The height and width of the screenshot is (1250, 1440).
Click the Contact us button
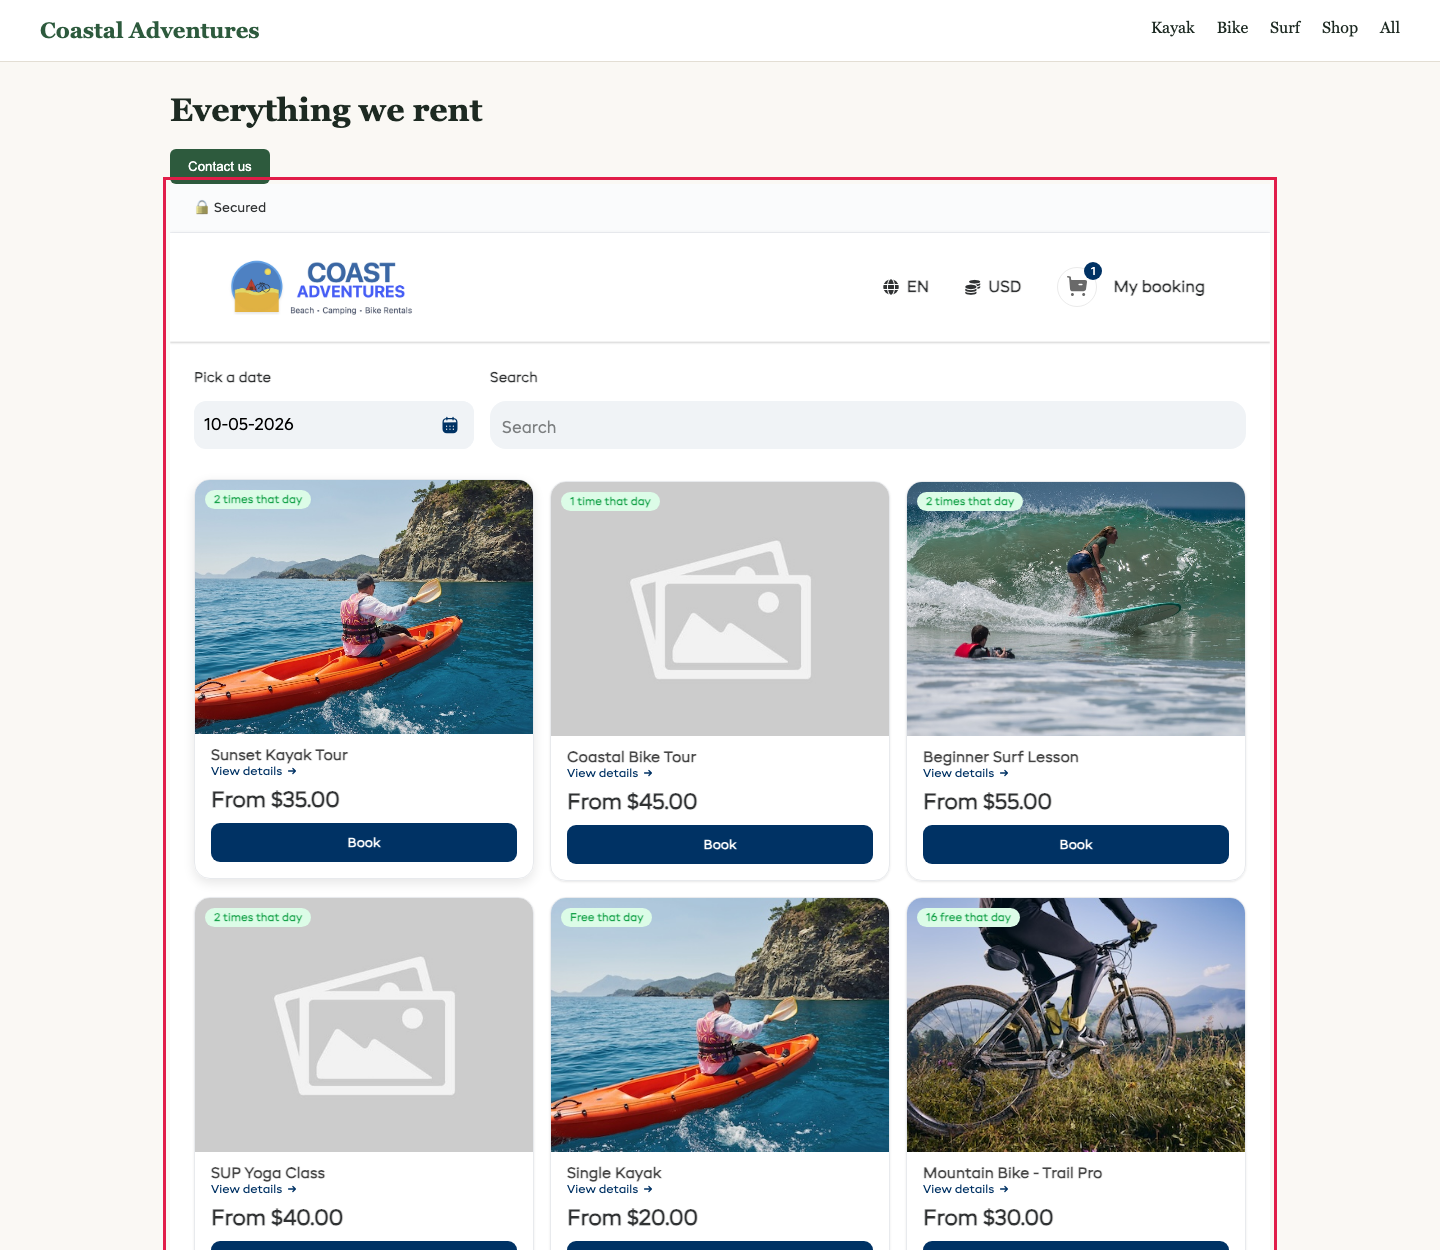220,166
